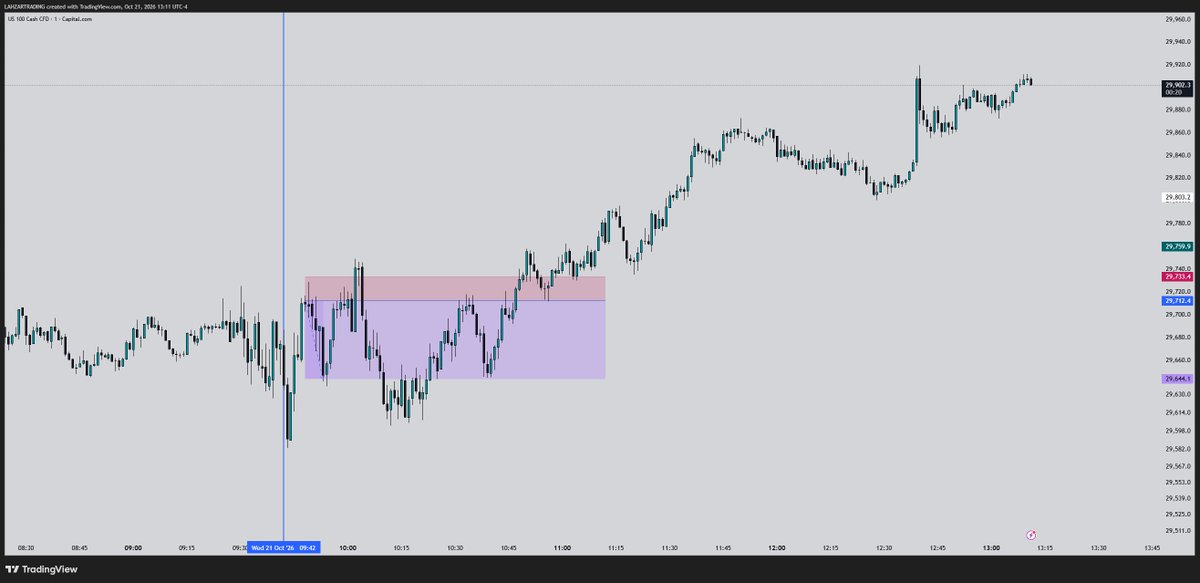Click the 'Wed 21 Oct '26 09:42' time label
Image resolution: width=1200 pixels, height=583 pixels.
[284, 548]
